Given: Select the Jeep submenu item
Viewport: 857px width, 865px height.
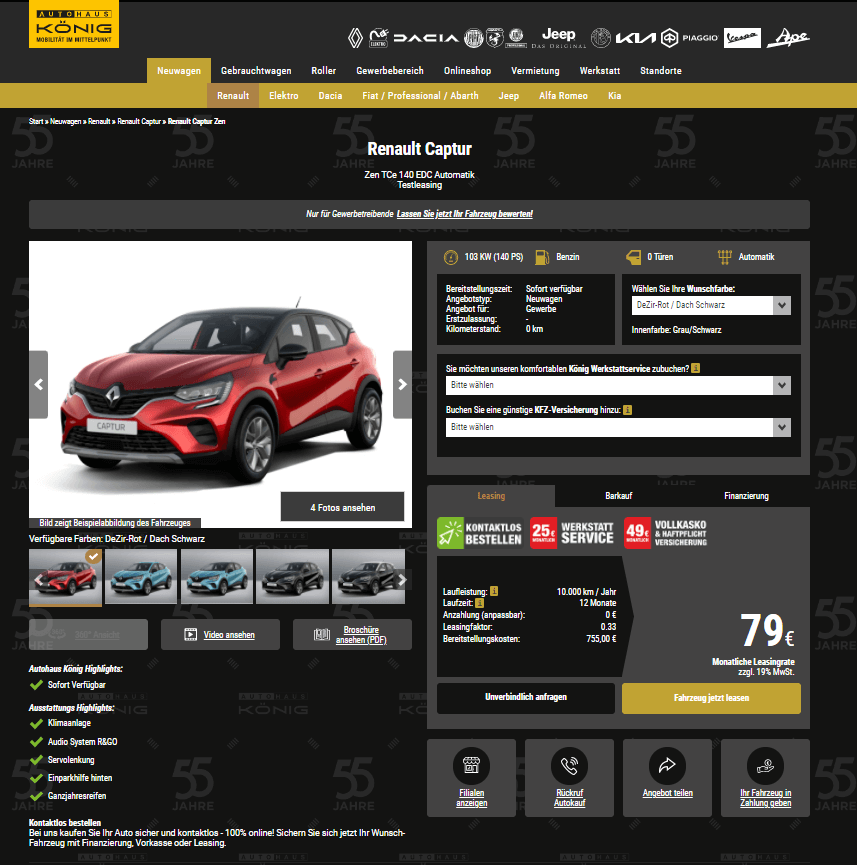Looking at the screenshot, I should click(x=509, y=95).
